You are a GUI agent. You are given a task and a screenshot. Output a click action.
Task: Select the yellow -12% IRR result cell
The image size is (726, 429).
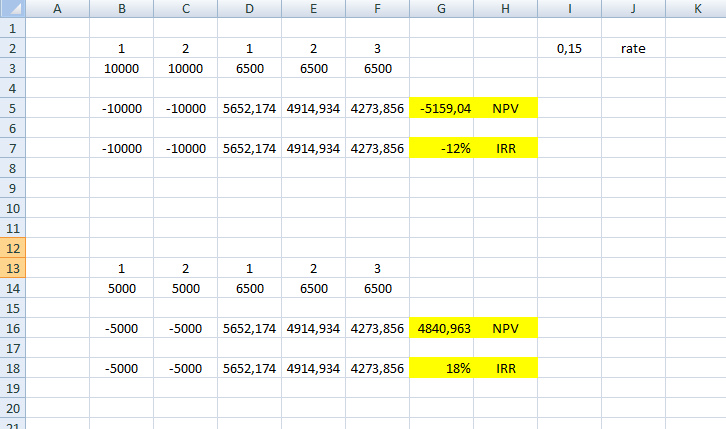pos(441,148)
